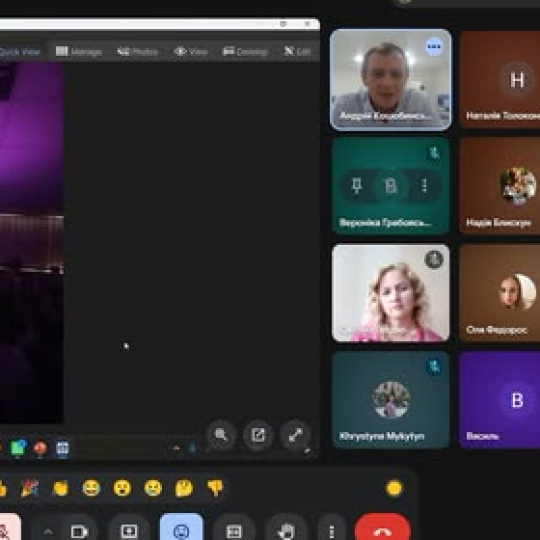This screenshot has width=540, height=540.
Task: Open more options three-dot menu in the Meet toolbar
Action: [x=331, y=531]
